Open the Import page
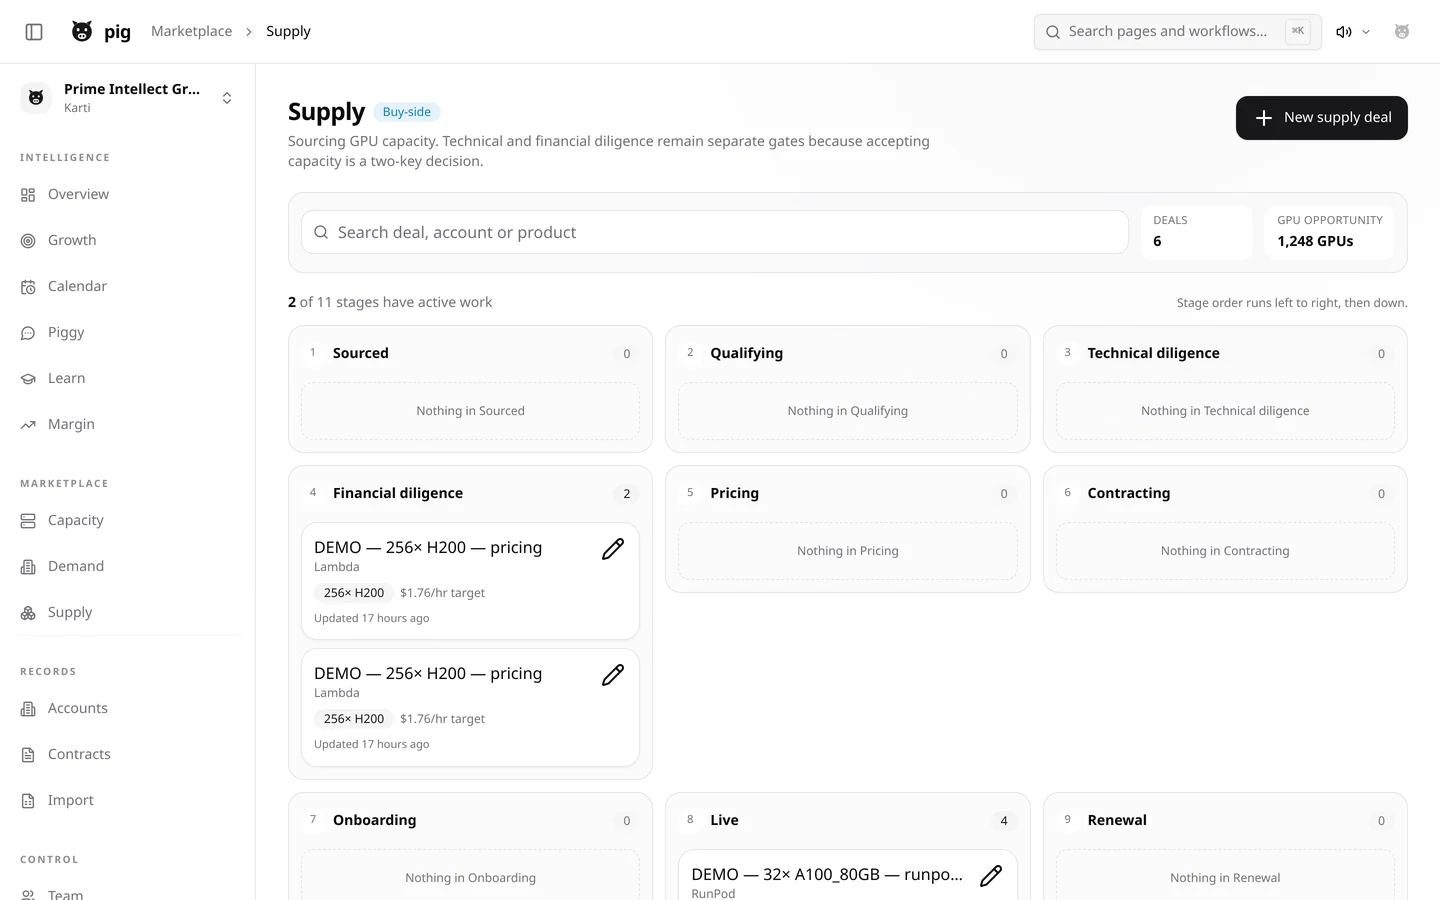The width and height of the screenshot is (1440, 900). click(x=127, y=800)
